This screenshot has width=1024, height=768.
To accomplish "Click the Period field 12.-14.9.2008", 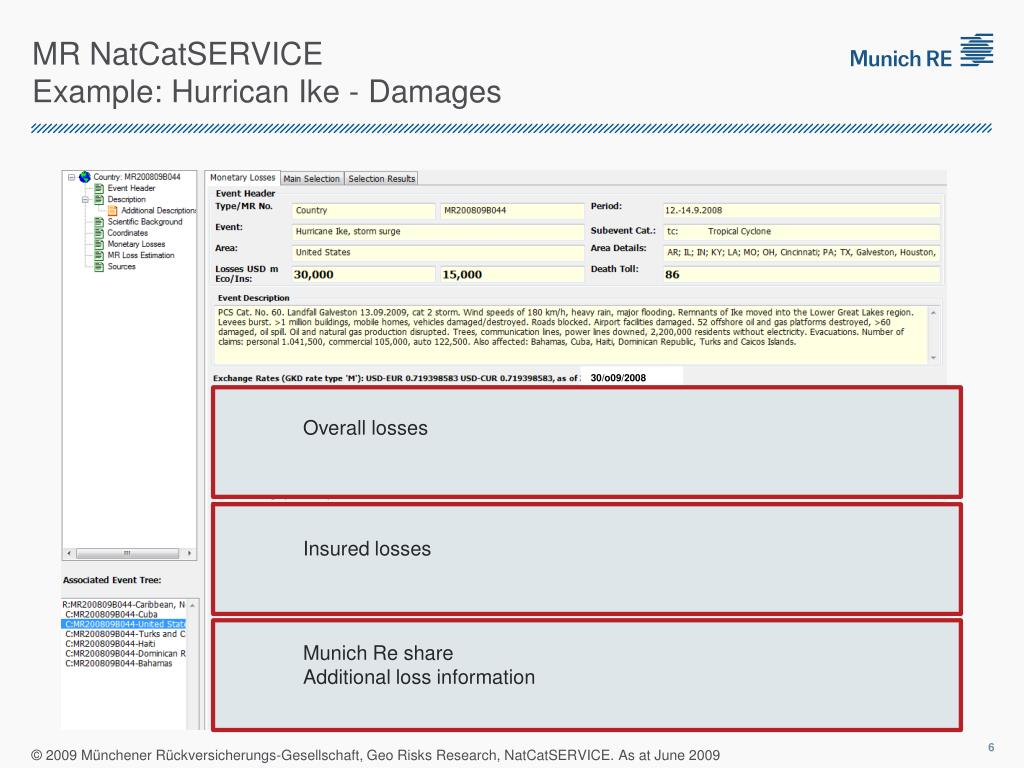I will click(801, 210).
